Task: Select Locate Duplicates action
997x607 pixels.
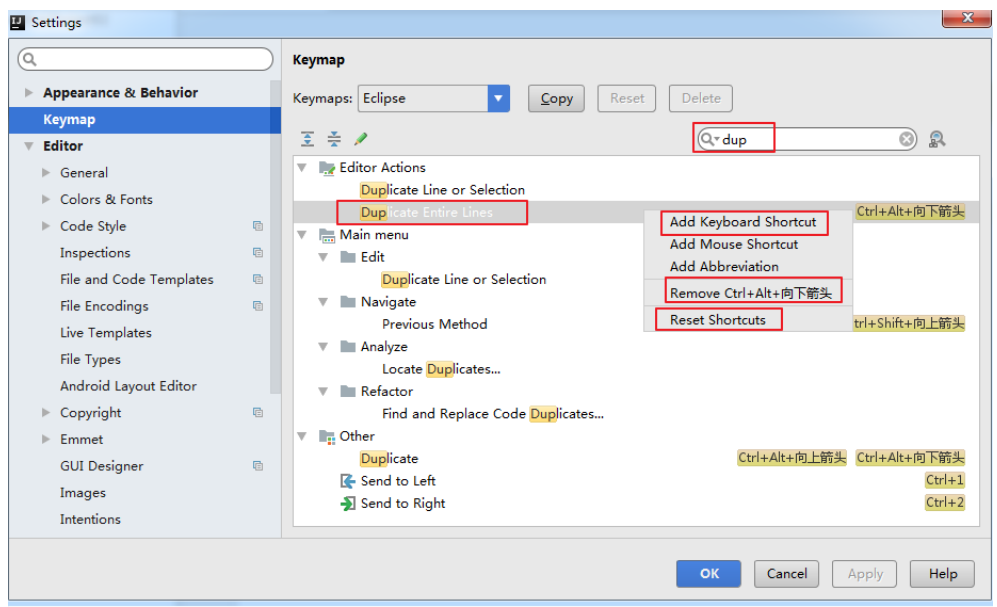Action: pyautogui.click(x=441, y=369)
